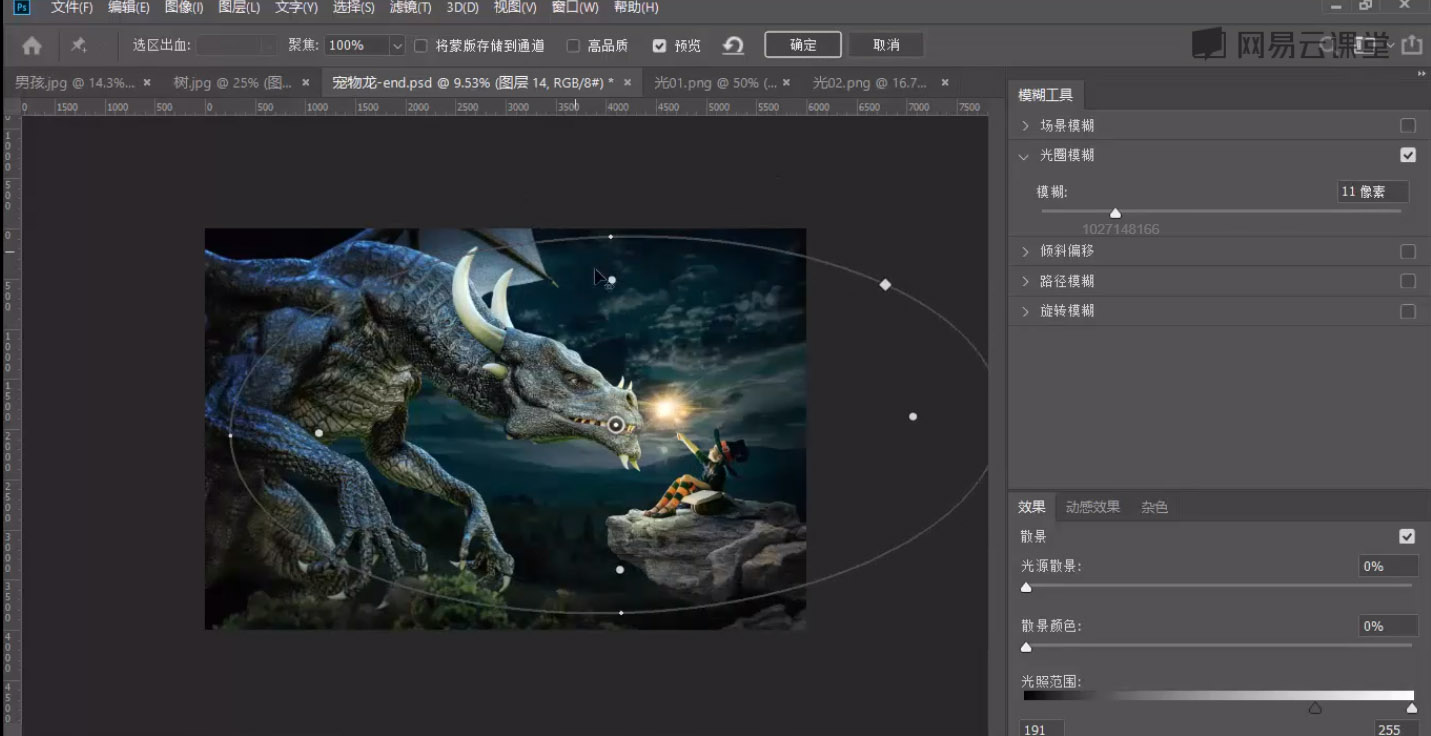Click the reset blur pins arrow icon
The height and width of the screenshot is (736, 1431).
[733, 45]
